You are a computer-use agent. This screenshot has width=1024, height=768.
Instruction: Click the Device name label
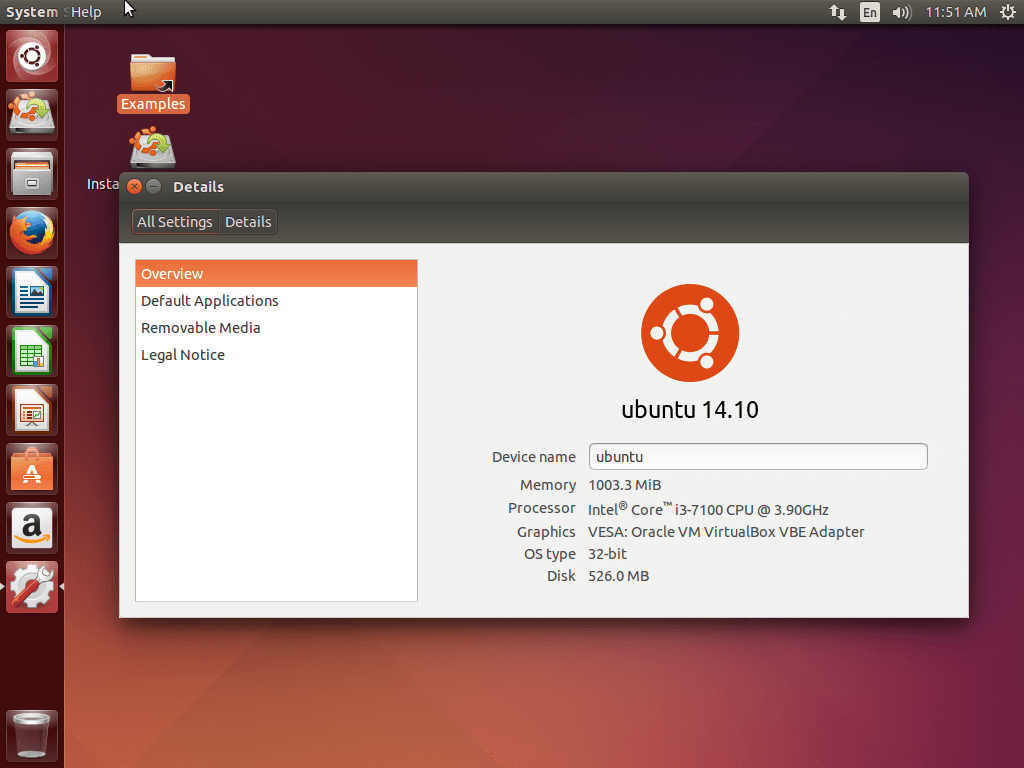pos(534,457)
